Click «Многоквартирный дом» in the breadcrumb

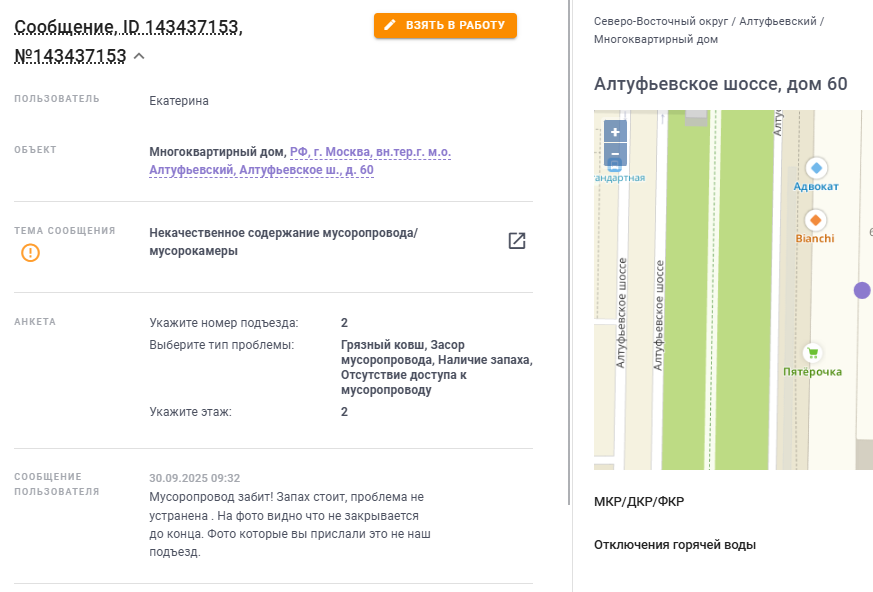point(655,39)
